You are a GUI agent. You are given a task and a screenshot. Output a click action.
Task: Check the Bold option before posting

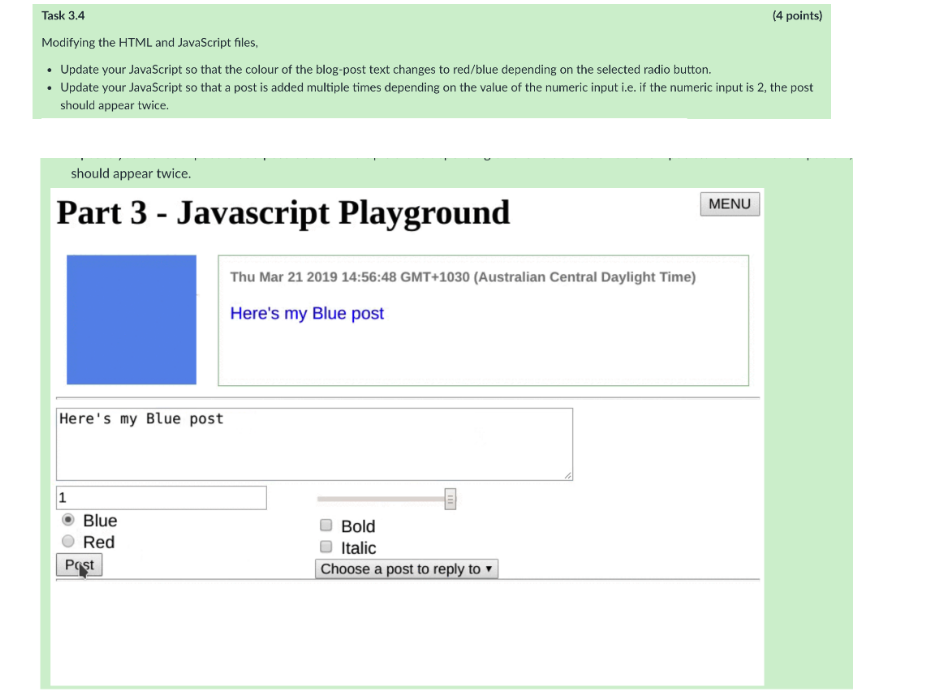[x=325, y=524]
